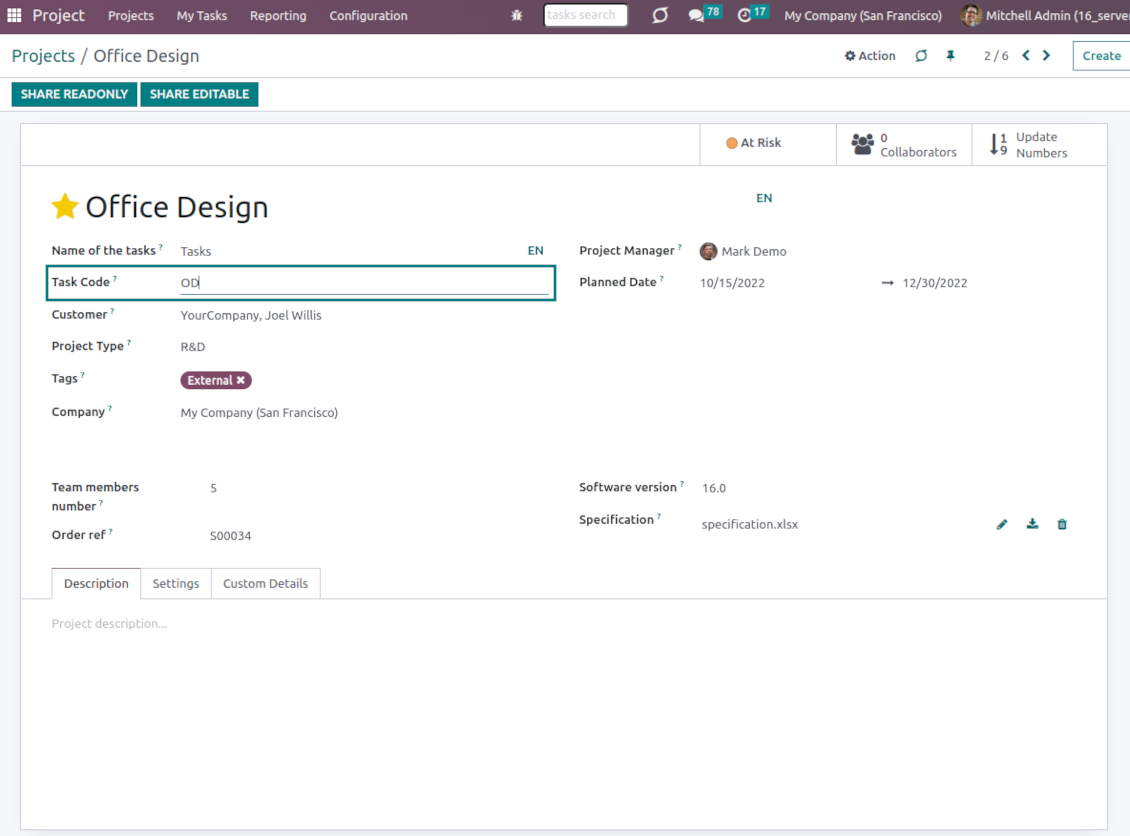Toggle the favorite star for Office Design
Screen dimensions: 1130x836
tap(65, 207)
